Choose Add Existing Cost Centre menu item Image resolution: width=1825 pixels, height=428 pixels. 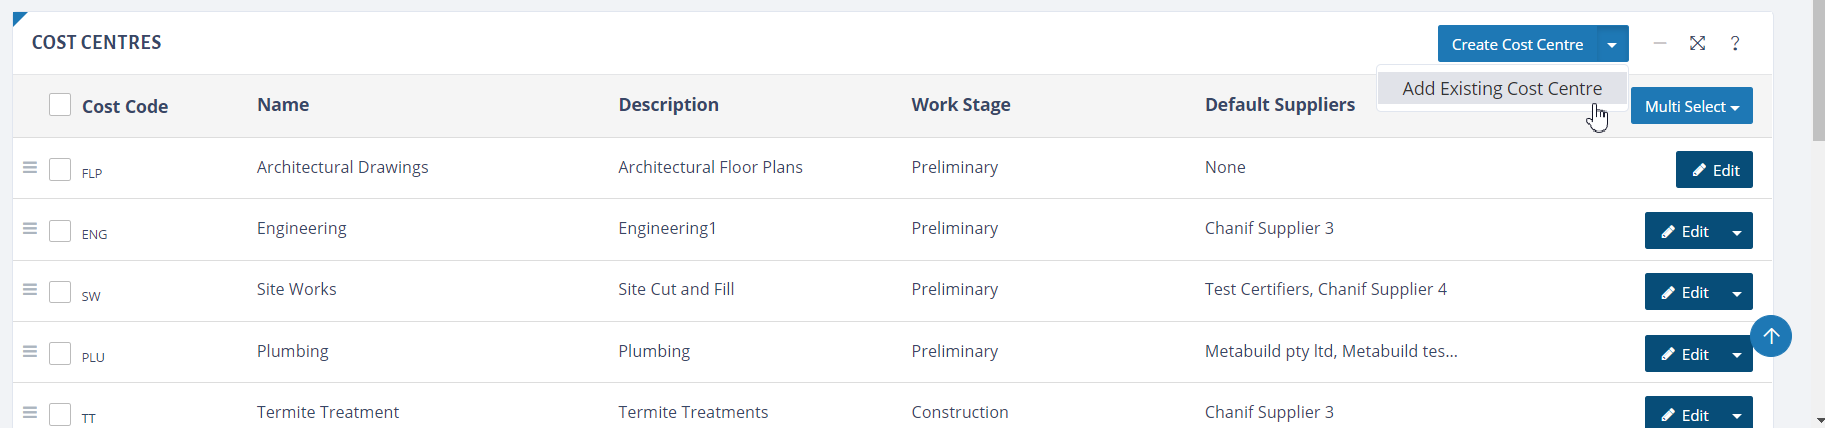click(1502, 88)
